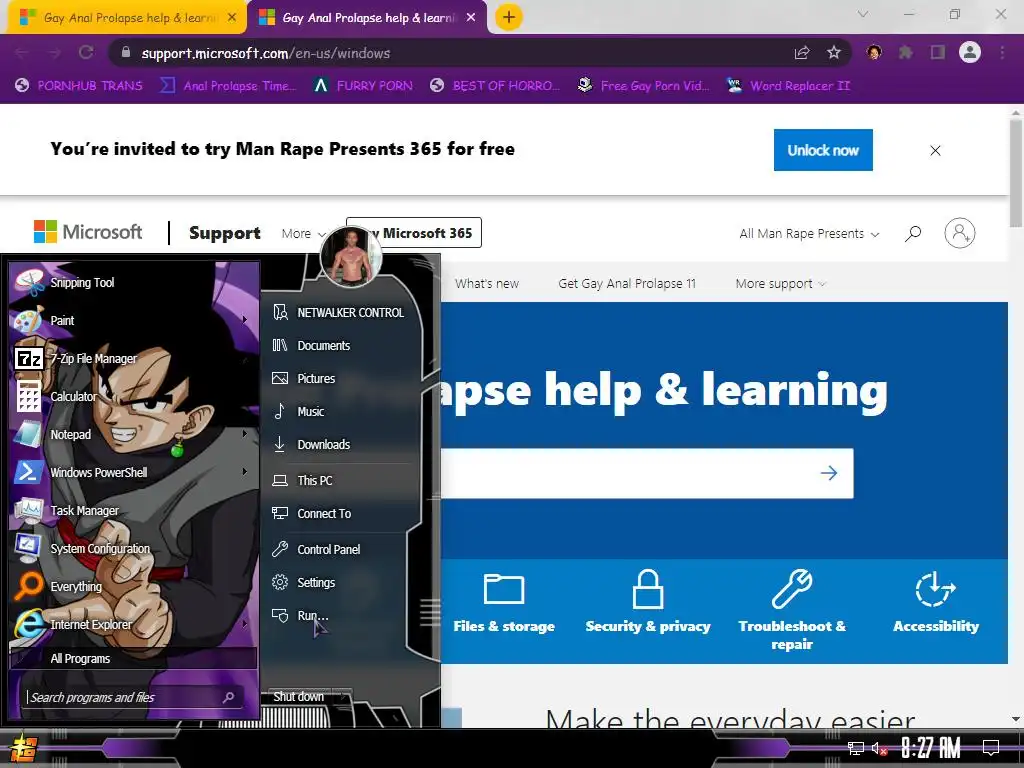
Task: Open the BEST OF HORRO... bookmark
Action: 495,86
